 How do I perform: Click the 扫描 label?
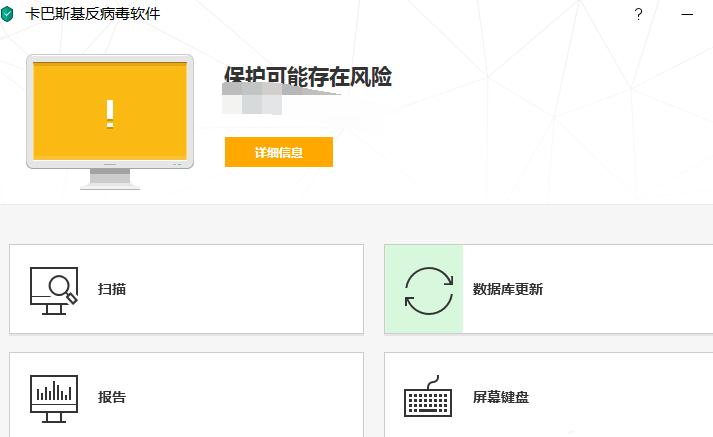click(x=112, y=289)
